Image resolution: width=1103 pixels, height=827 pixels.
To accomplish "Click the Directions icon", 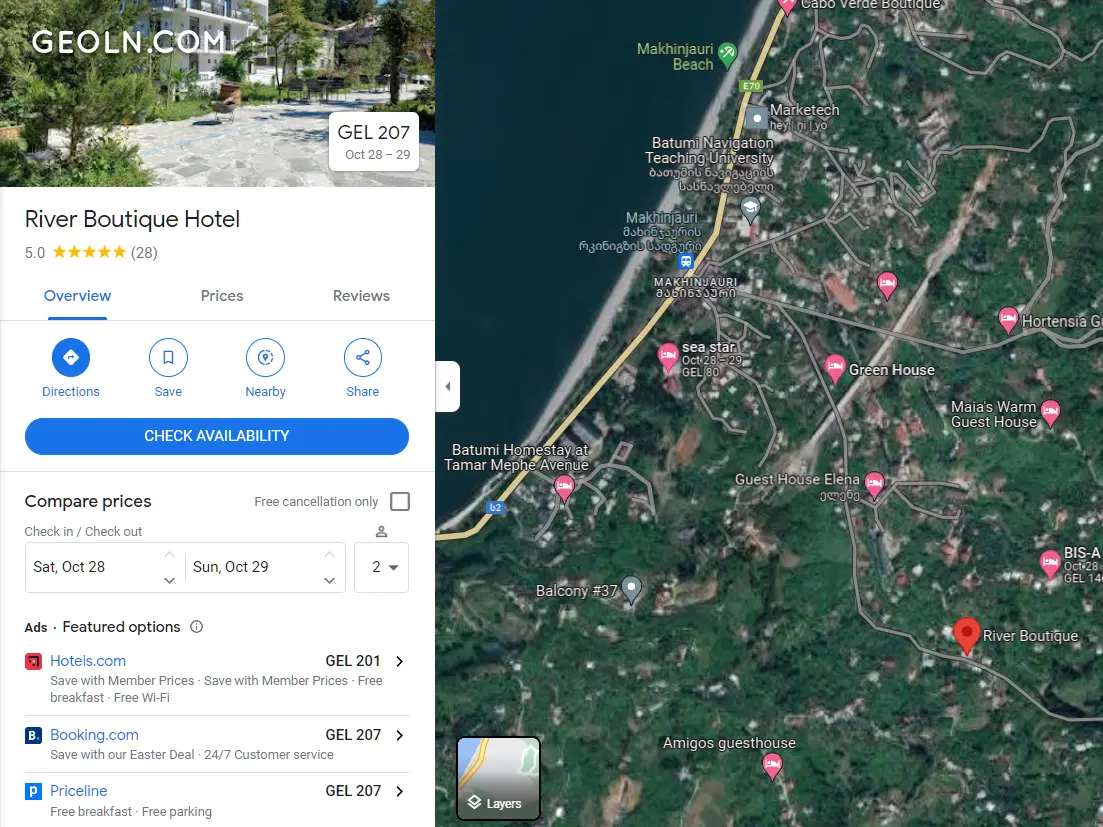I will click(70, 357).
